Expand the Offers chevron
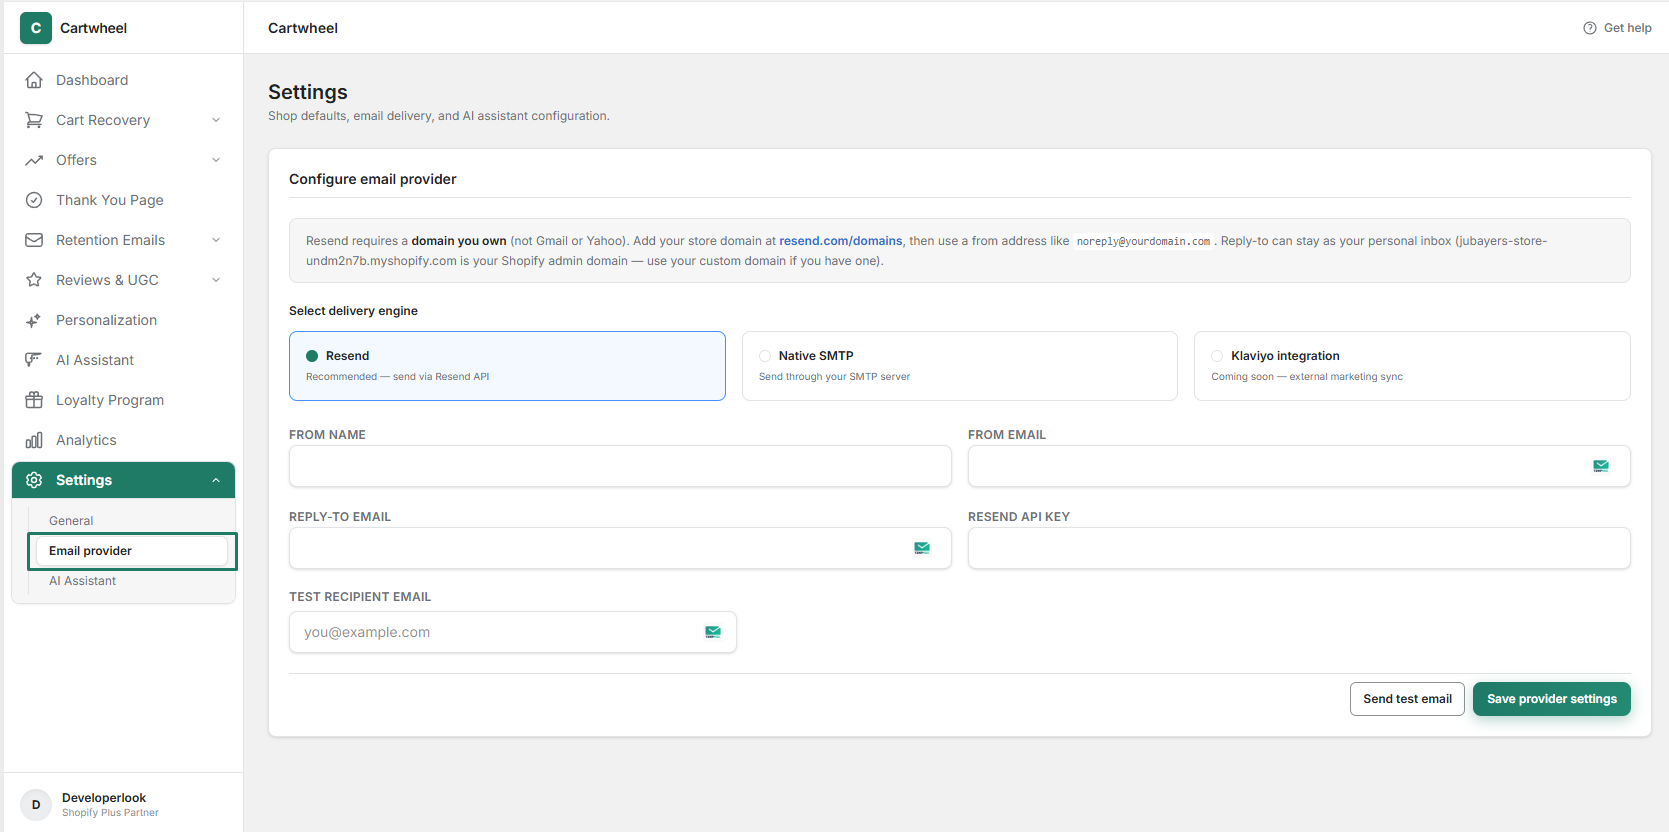1669x832 pixels. click(x=216, y=160)
